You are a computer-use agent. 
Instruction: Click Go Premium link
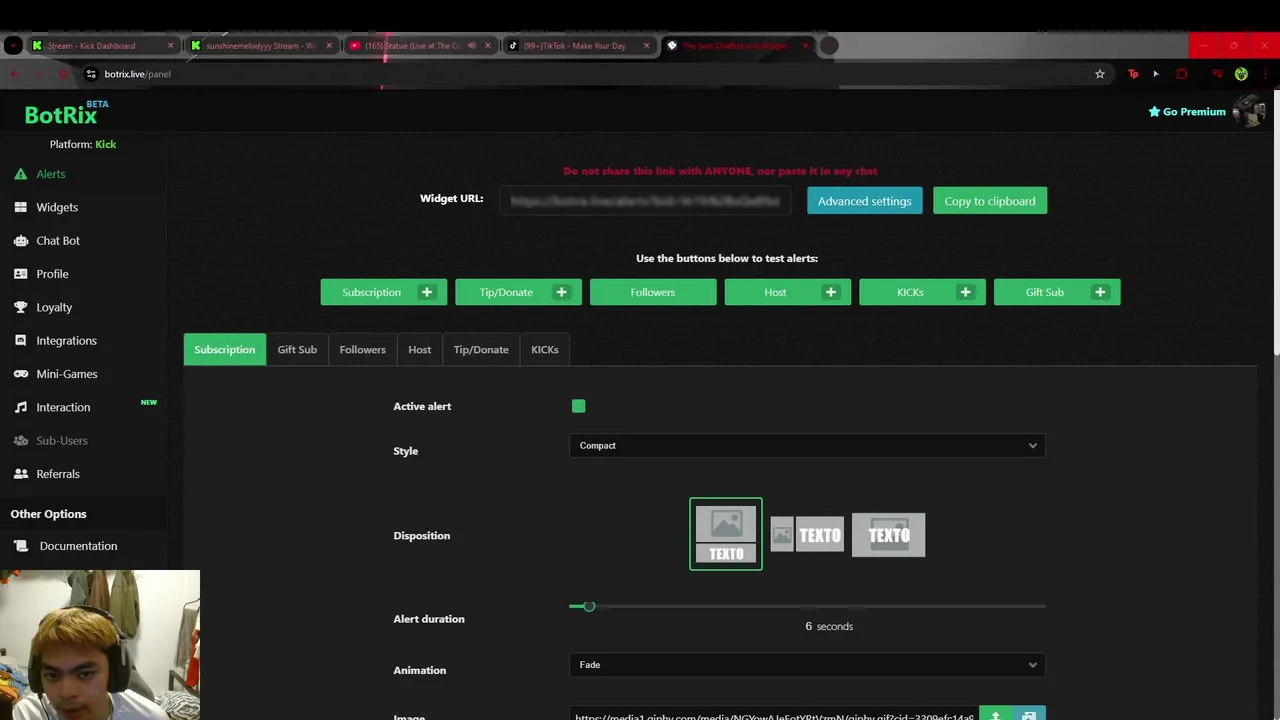coord(1187,112)
